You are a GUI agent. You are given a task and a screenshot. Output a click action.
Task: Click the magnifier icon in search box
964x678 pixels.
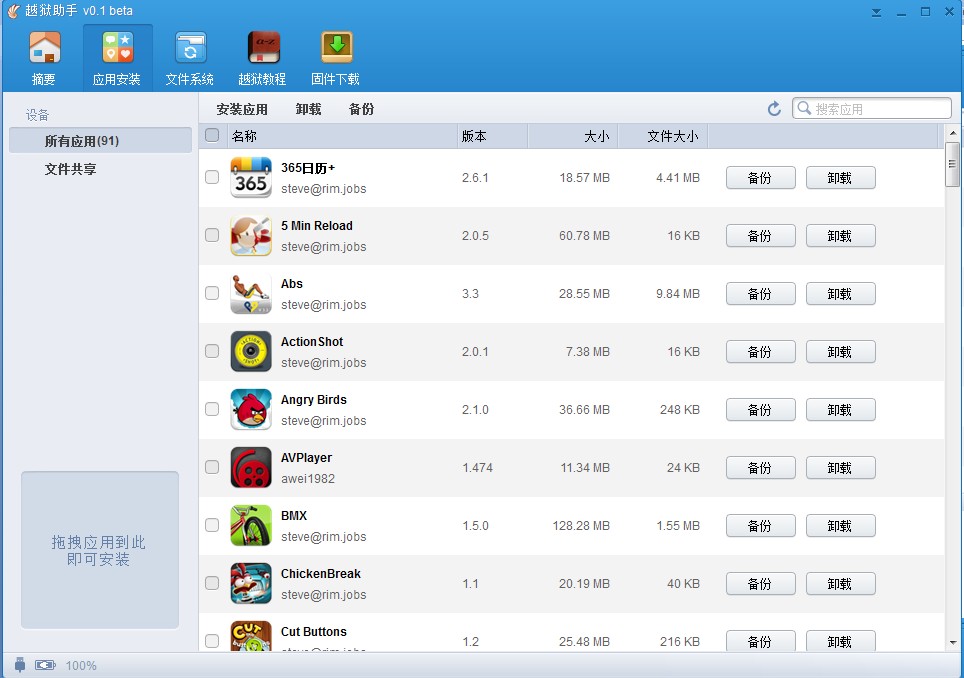pyautogui.click(x=804, y=108)
